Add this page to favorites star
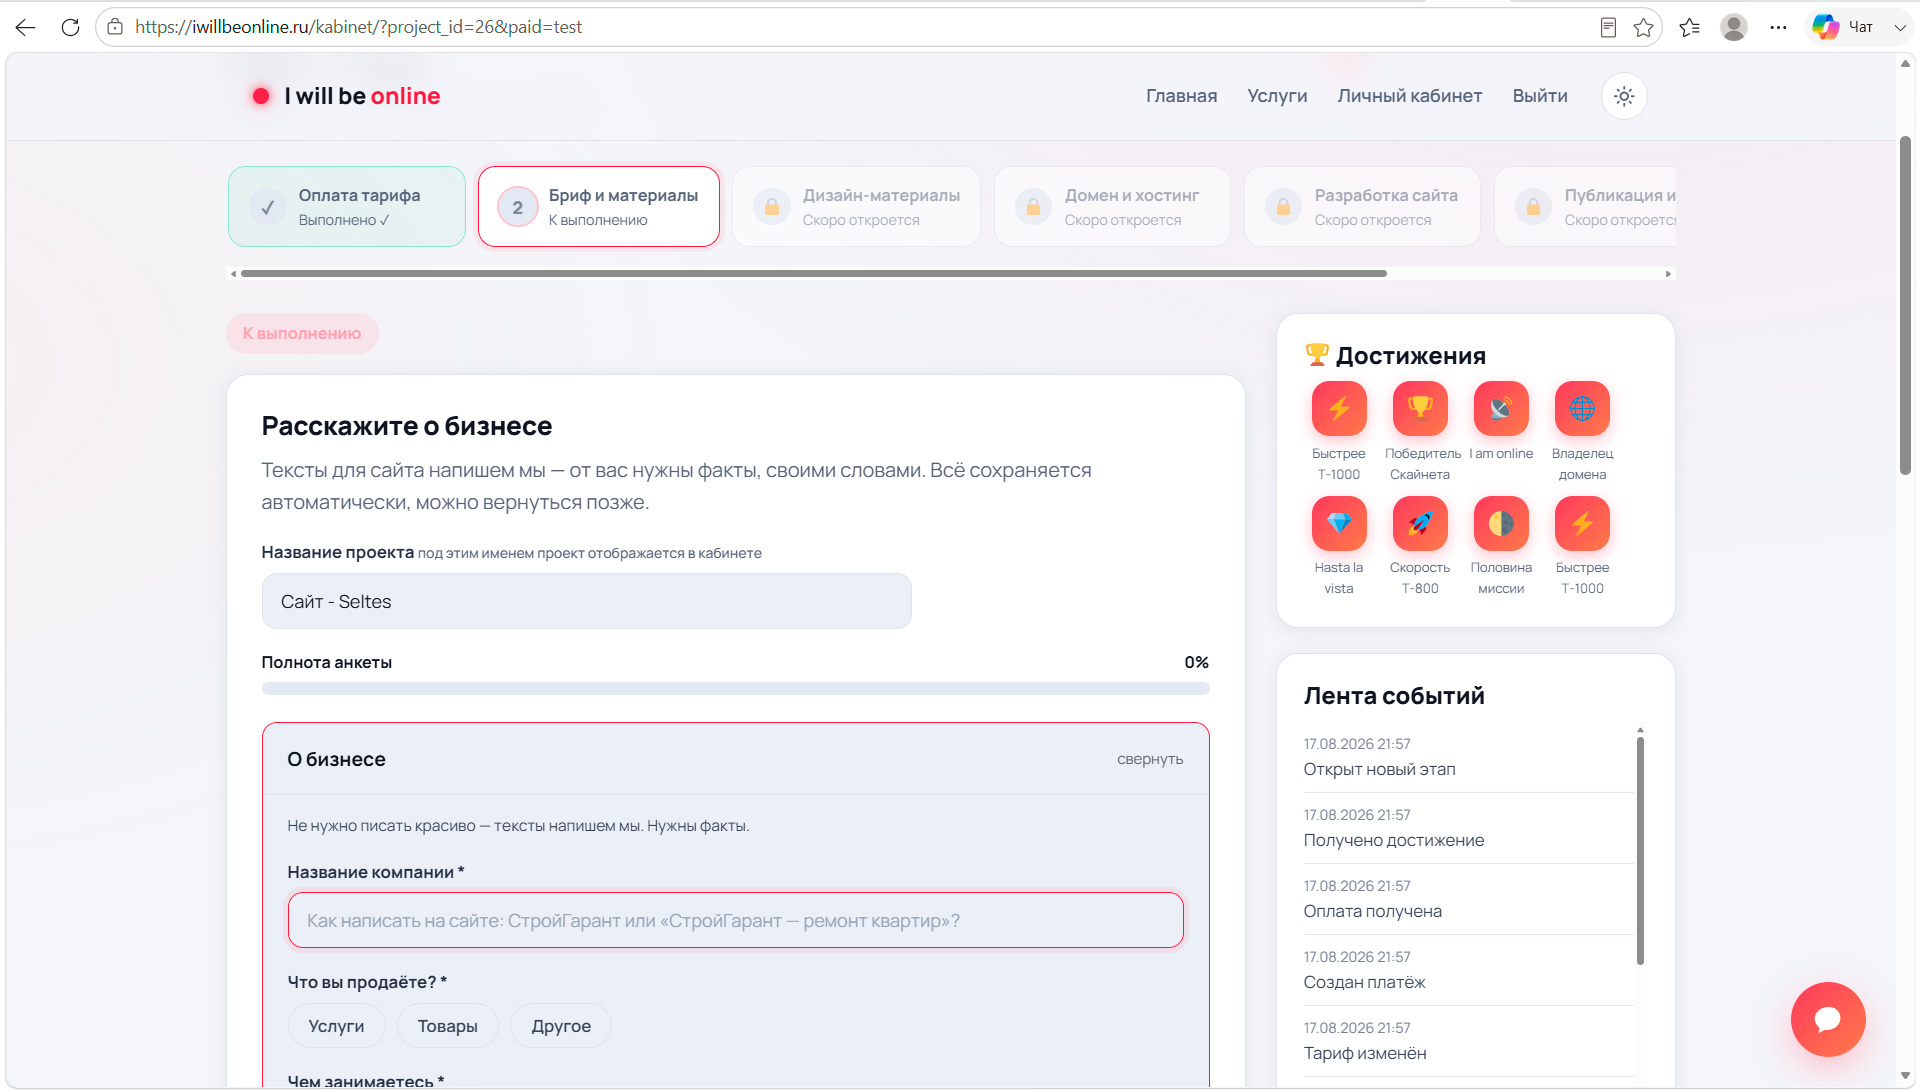Image resolution: width=1920 pixels, height=1092 pixels. pyautogui.click(x=1643, y=27)
